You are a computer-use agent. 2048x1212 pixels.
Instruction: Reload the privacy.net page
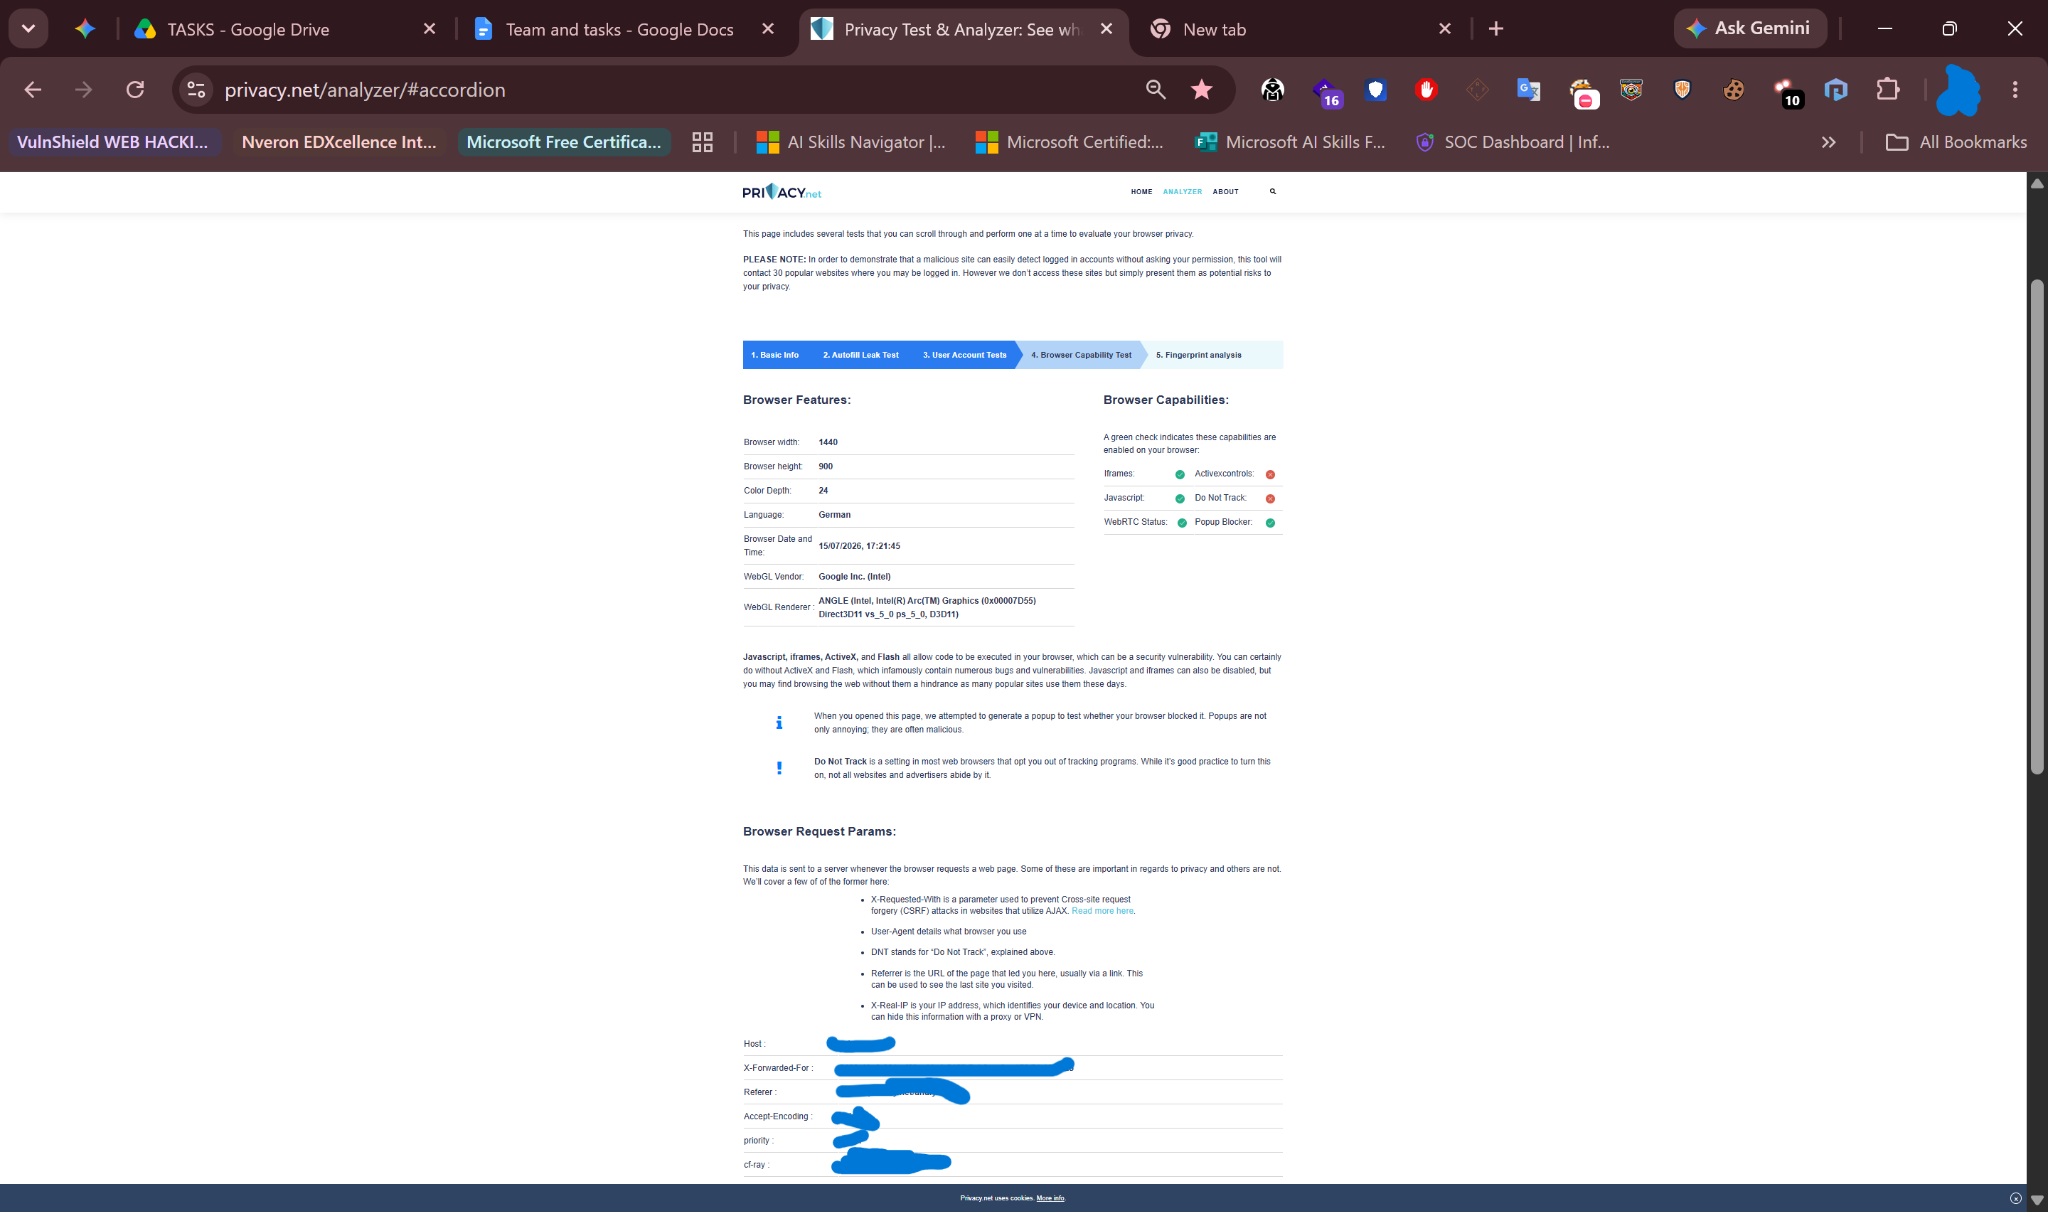tap(135, 90)
